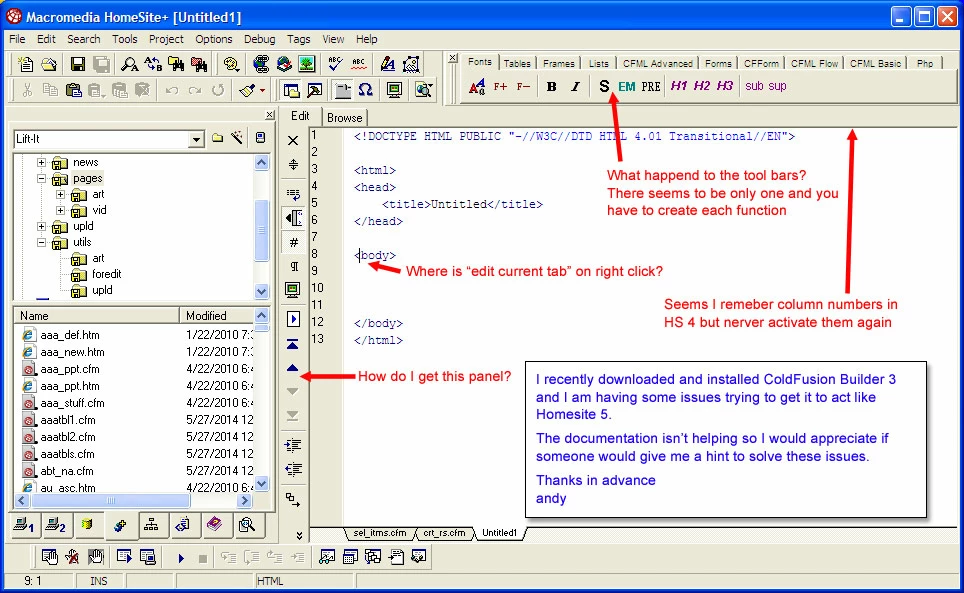Click the Undo arrow icon

(x=172, y=90)
